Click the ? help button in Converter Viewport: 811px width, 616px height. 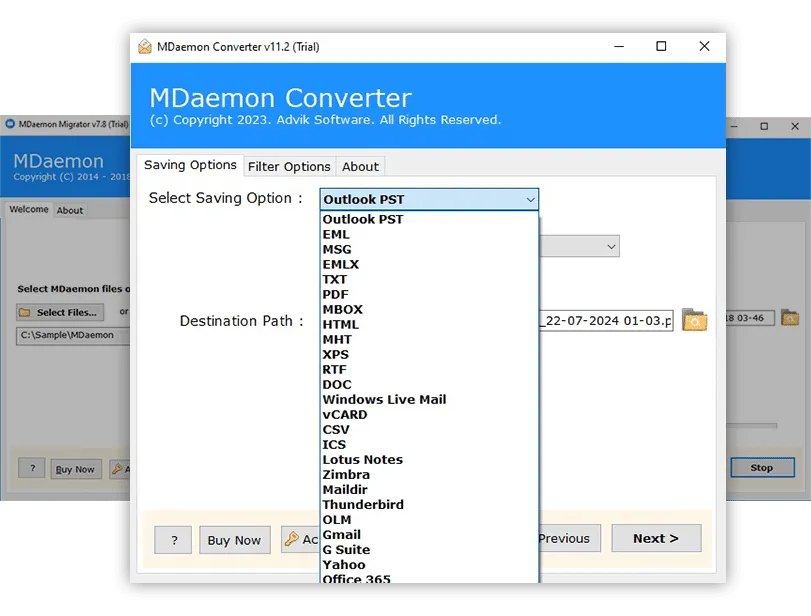point(173,540)
